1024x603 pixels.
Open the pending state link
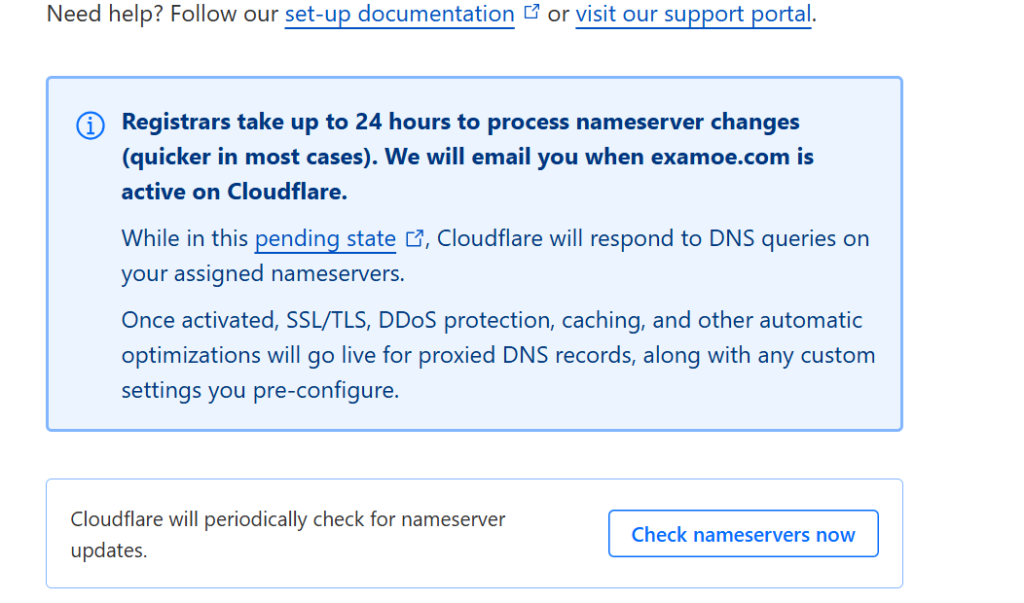[x=325, y=239]
